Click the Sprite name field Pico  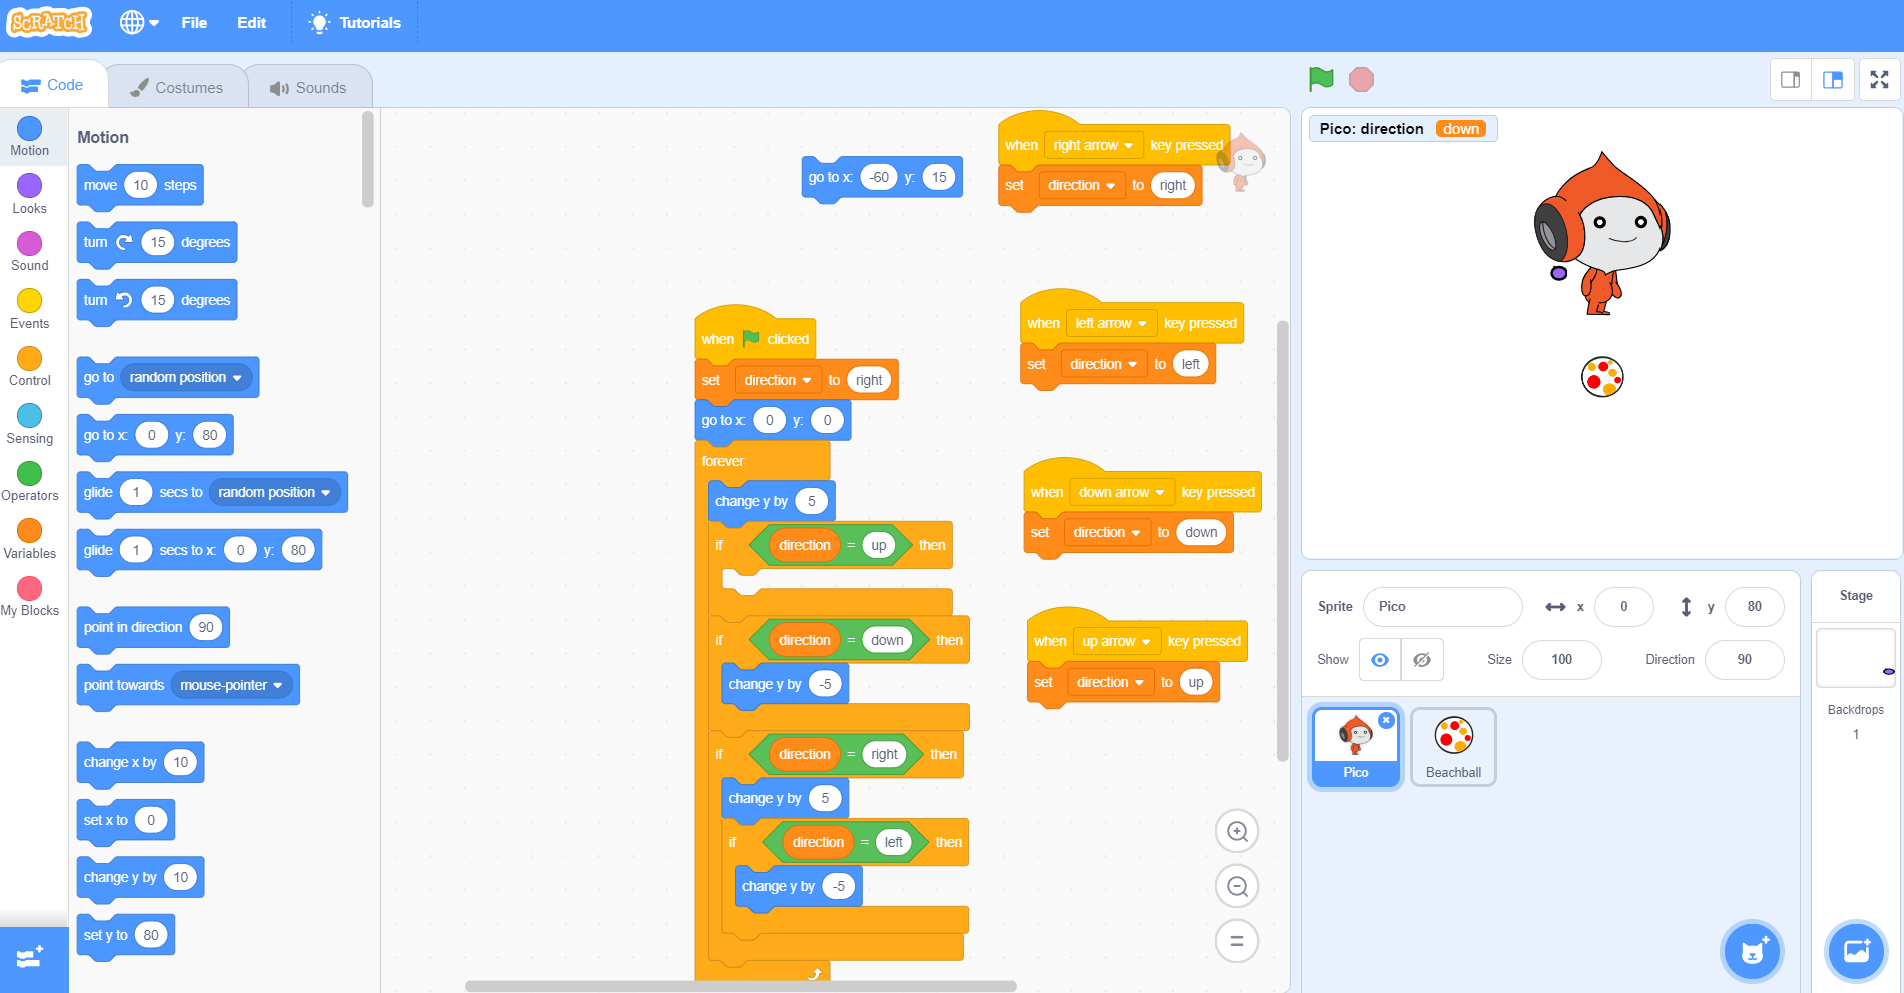tap(1442, 607)
